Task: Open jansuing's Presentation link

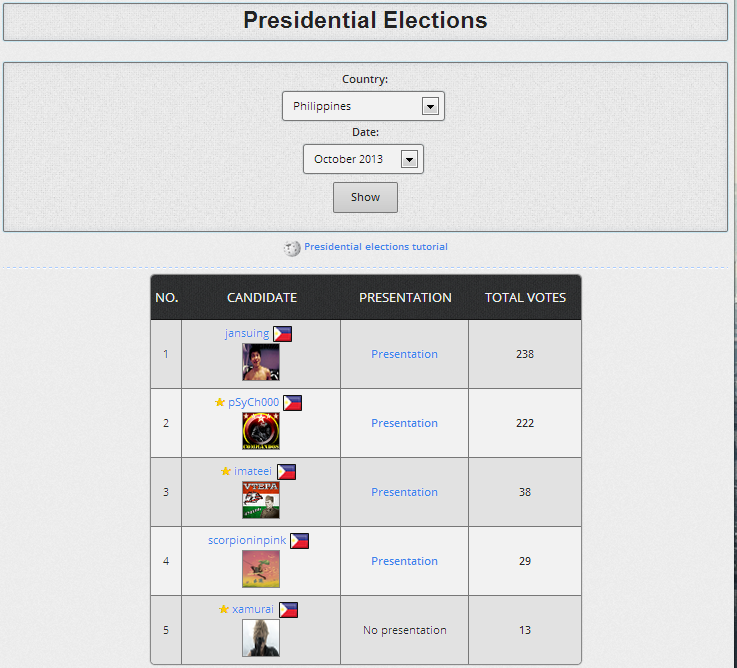Action: pyautogui.click(x=404, y=354)
